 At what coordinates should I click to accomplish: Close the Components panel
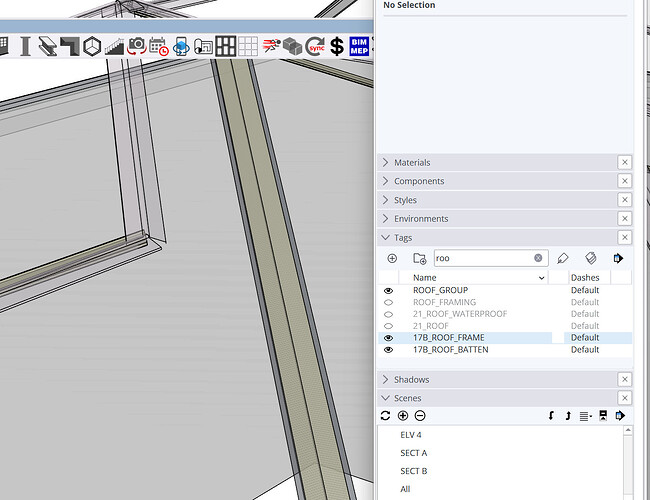tap(624, 181)
